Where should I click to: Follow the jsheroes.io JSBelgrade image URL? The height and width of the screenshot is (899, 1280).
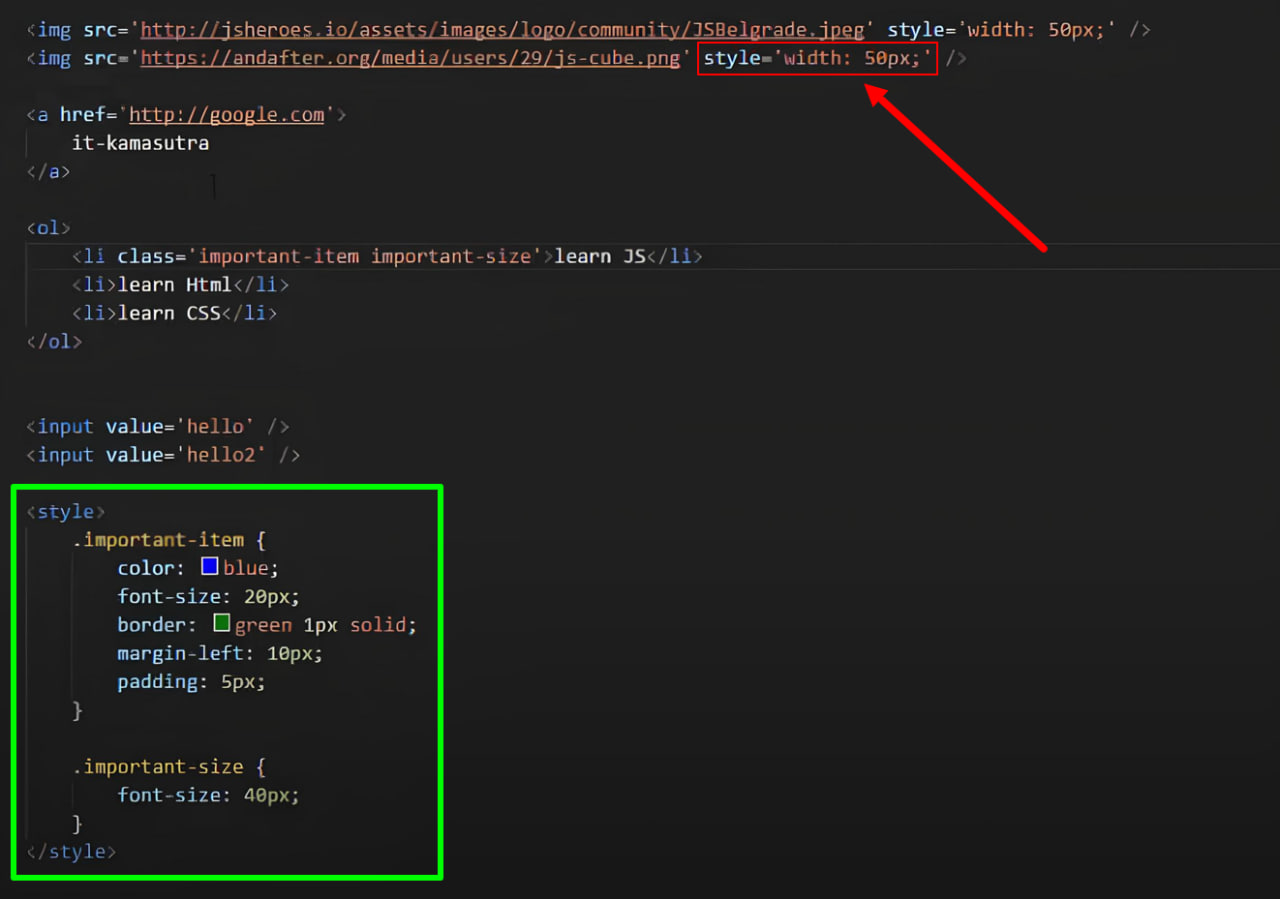(502, 30)
